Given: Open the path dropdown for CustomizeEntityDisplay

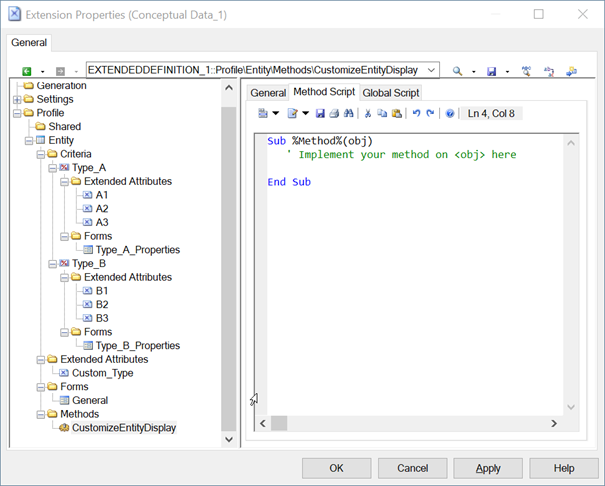Looking at the screenshot, I should point(431,70).
